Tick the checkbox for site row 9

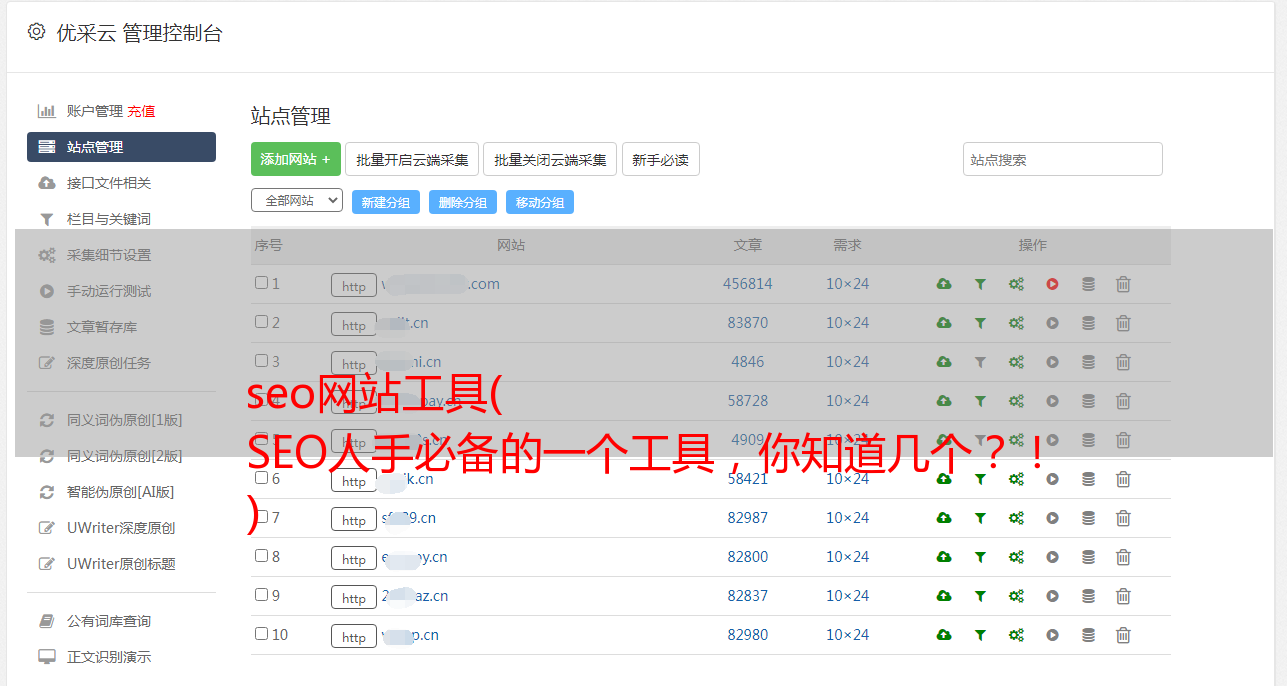click(261, 595)
